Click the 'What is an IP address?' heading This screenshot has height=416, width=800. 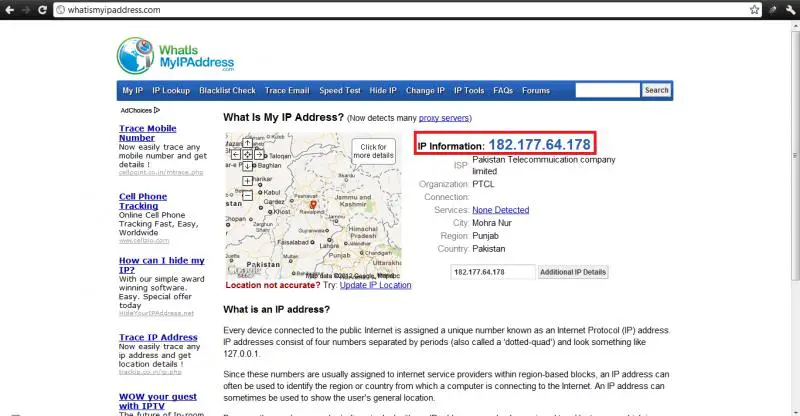coord(277,309)
